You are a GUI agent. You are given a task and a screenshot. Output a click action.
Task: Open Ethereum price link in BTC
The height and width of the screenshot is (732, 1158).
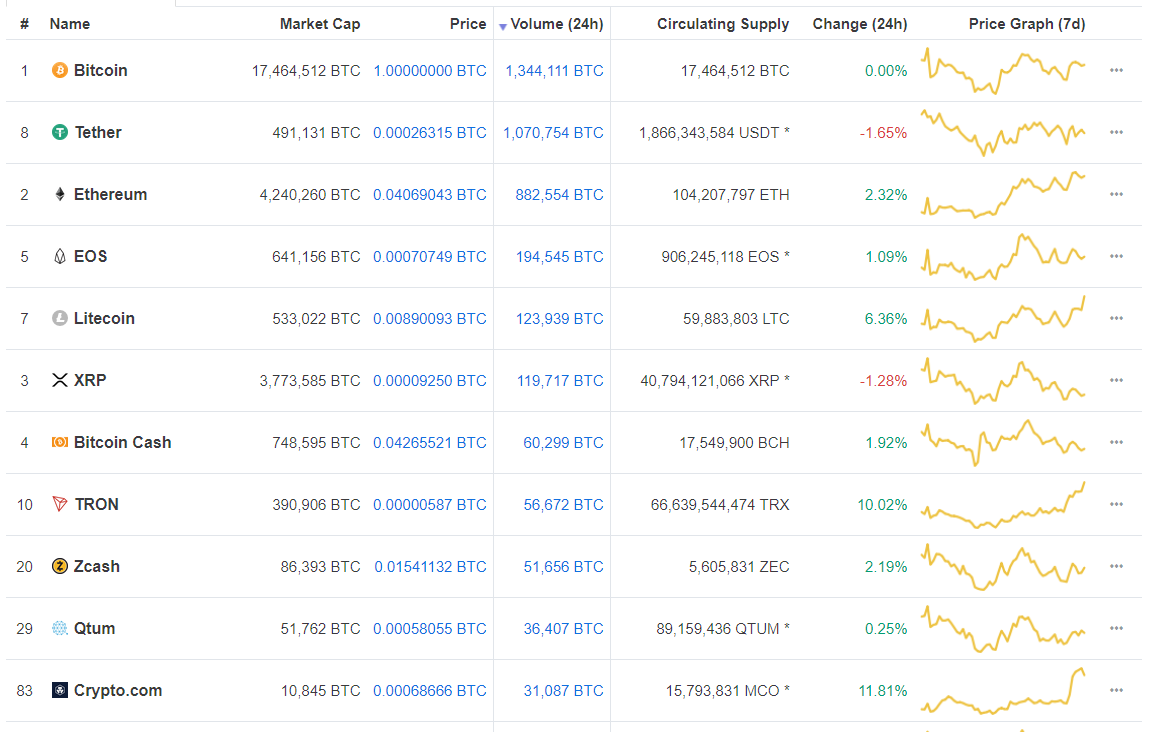(430, 195)
